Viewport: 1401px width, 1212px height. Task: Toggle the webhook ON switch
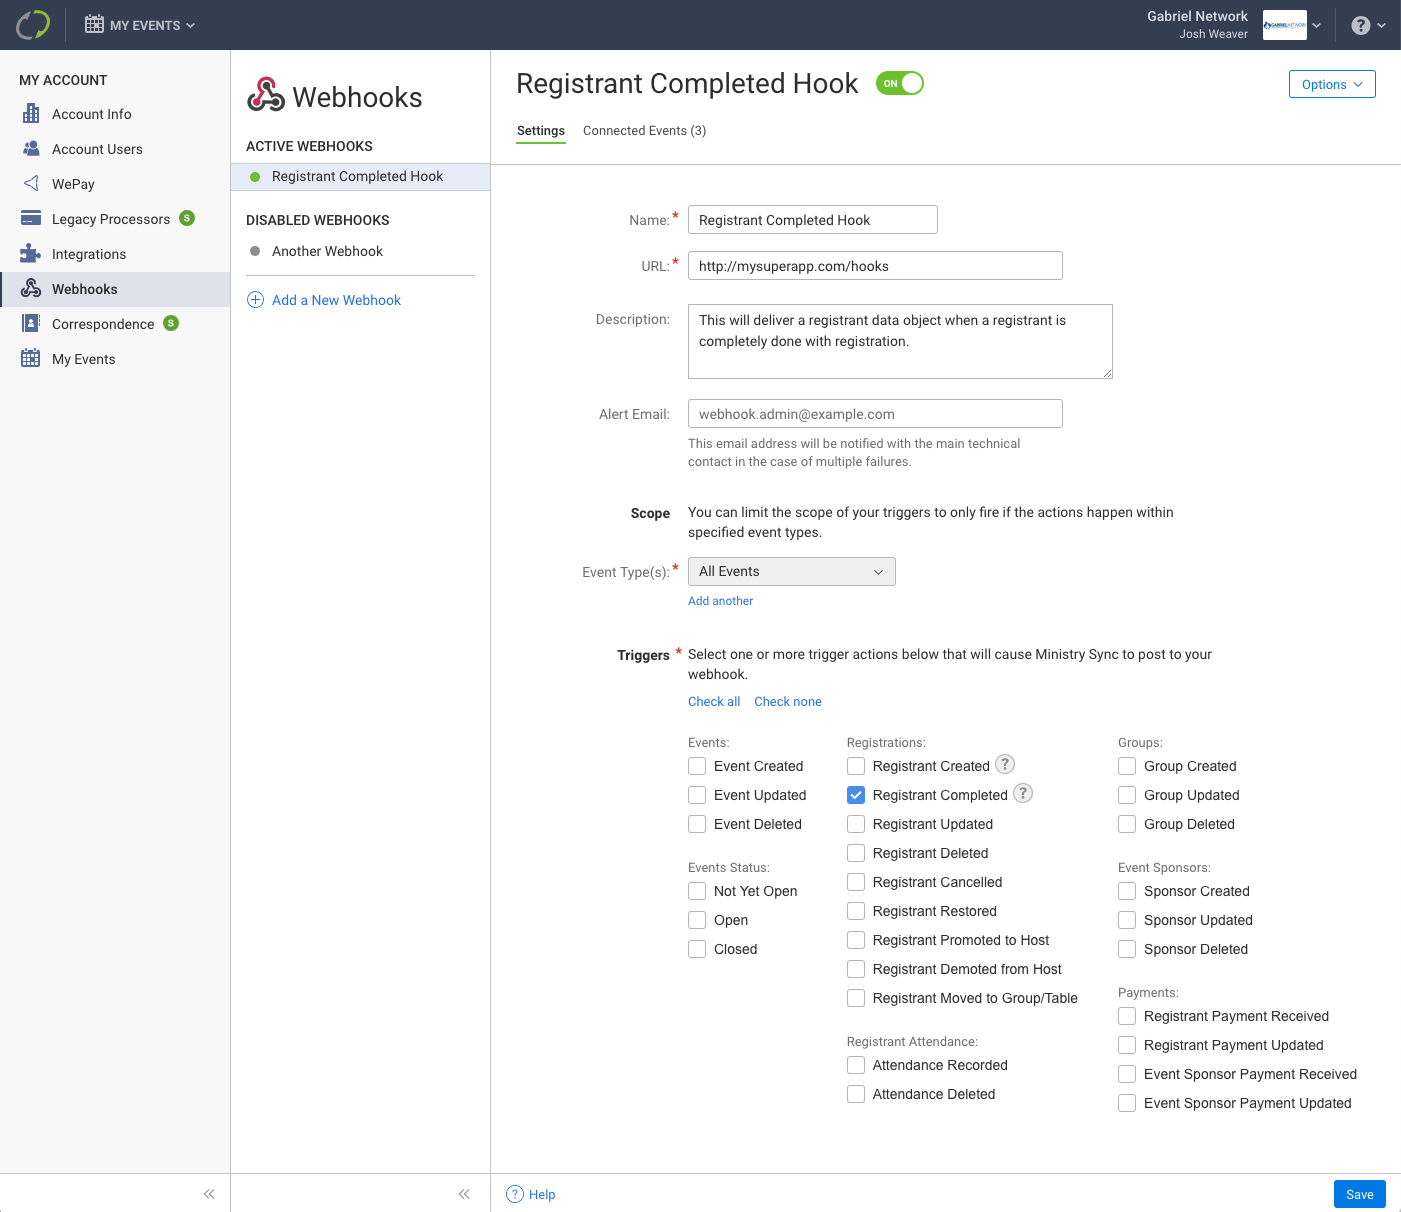[900, 83]
